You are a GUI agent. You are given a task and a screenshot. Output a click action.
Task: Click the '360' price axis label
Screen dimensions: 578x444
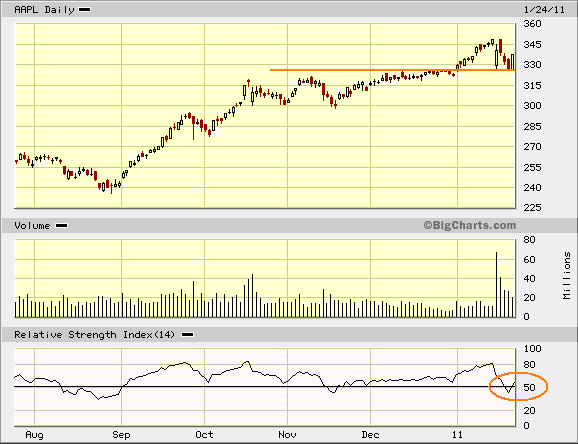532,24
